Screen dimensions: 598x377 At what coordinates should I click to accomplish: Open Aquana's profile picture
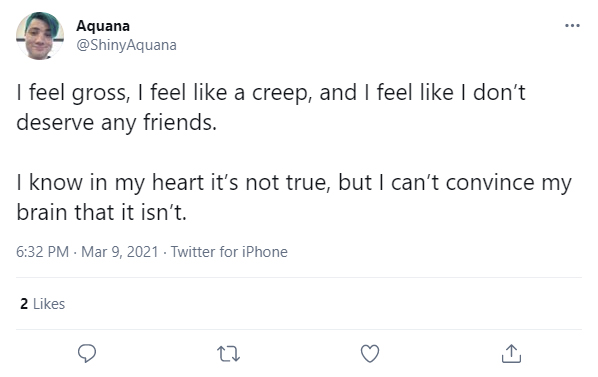click(x=40, y=36)
